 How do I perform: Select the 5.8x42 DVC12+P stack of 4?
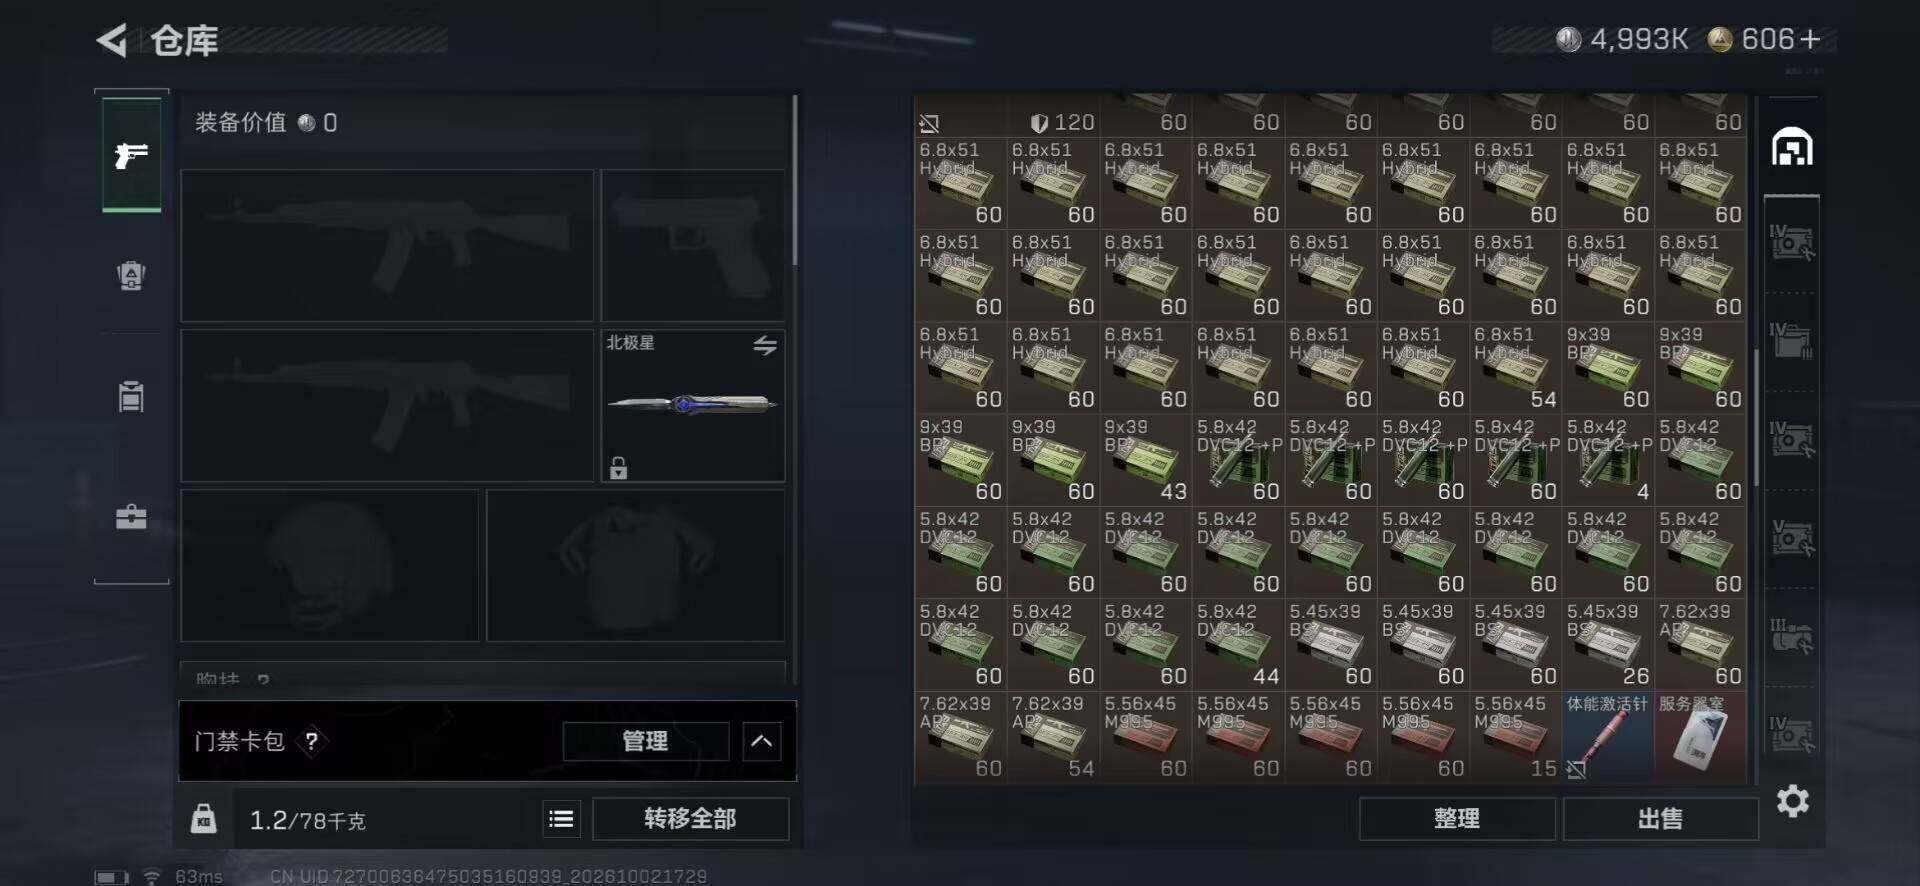(x=1607, y=460)
